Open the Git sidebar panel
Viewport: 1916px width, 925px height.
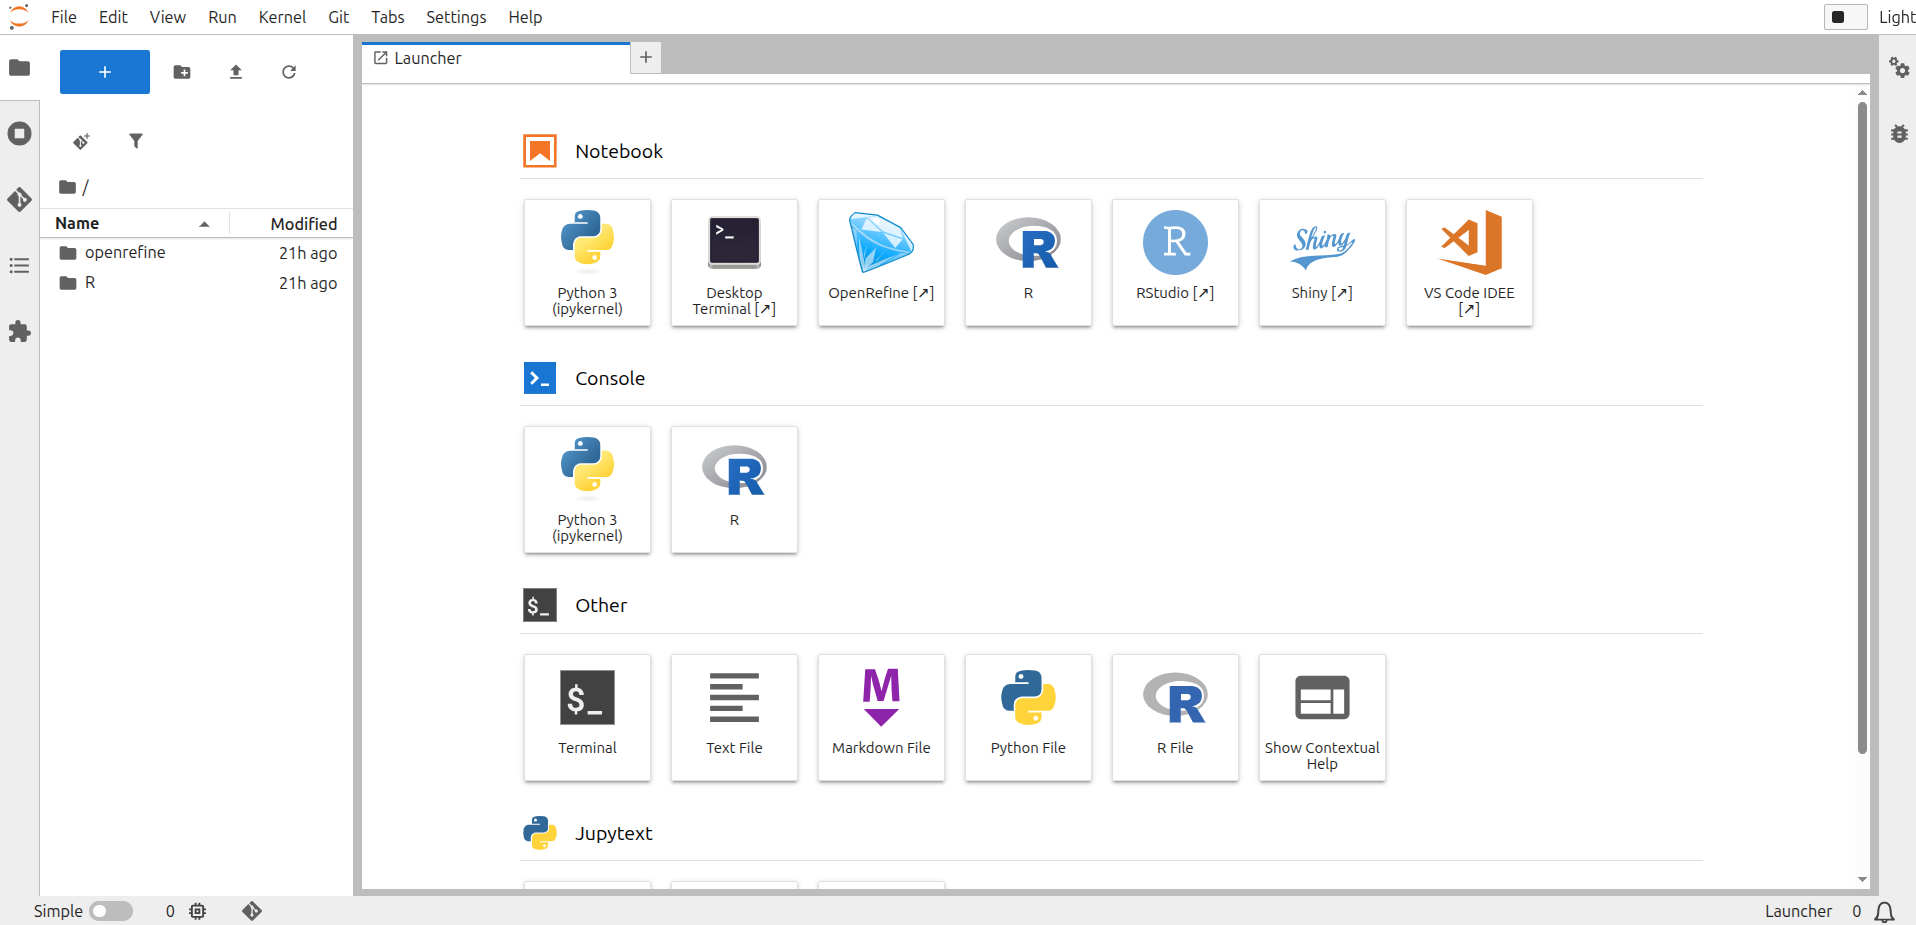19,200
